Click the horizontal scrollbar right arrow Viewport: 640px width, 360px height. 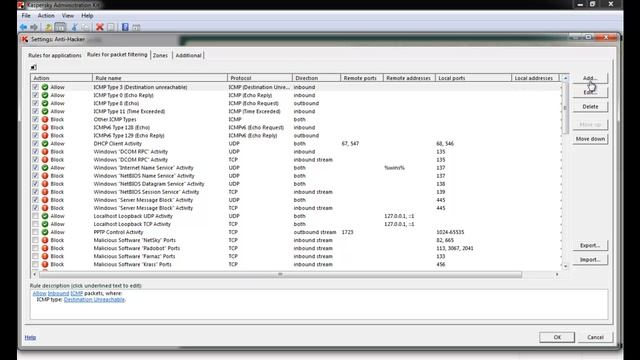(x=557, y=274)
